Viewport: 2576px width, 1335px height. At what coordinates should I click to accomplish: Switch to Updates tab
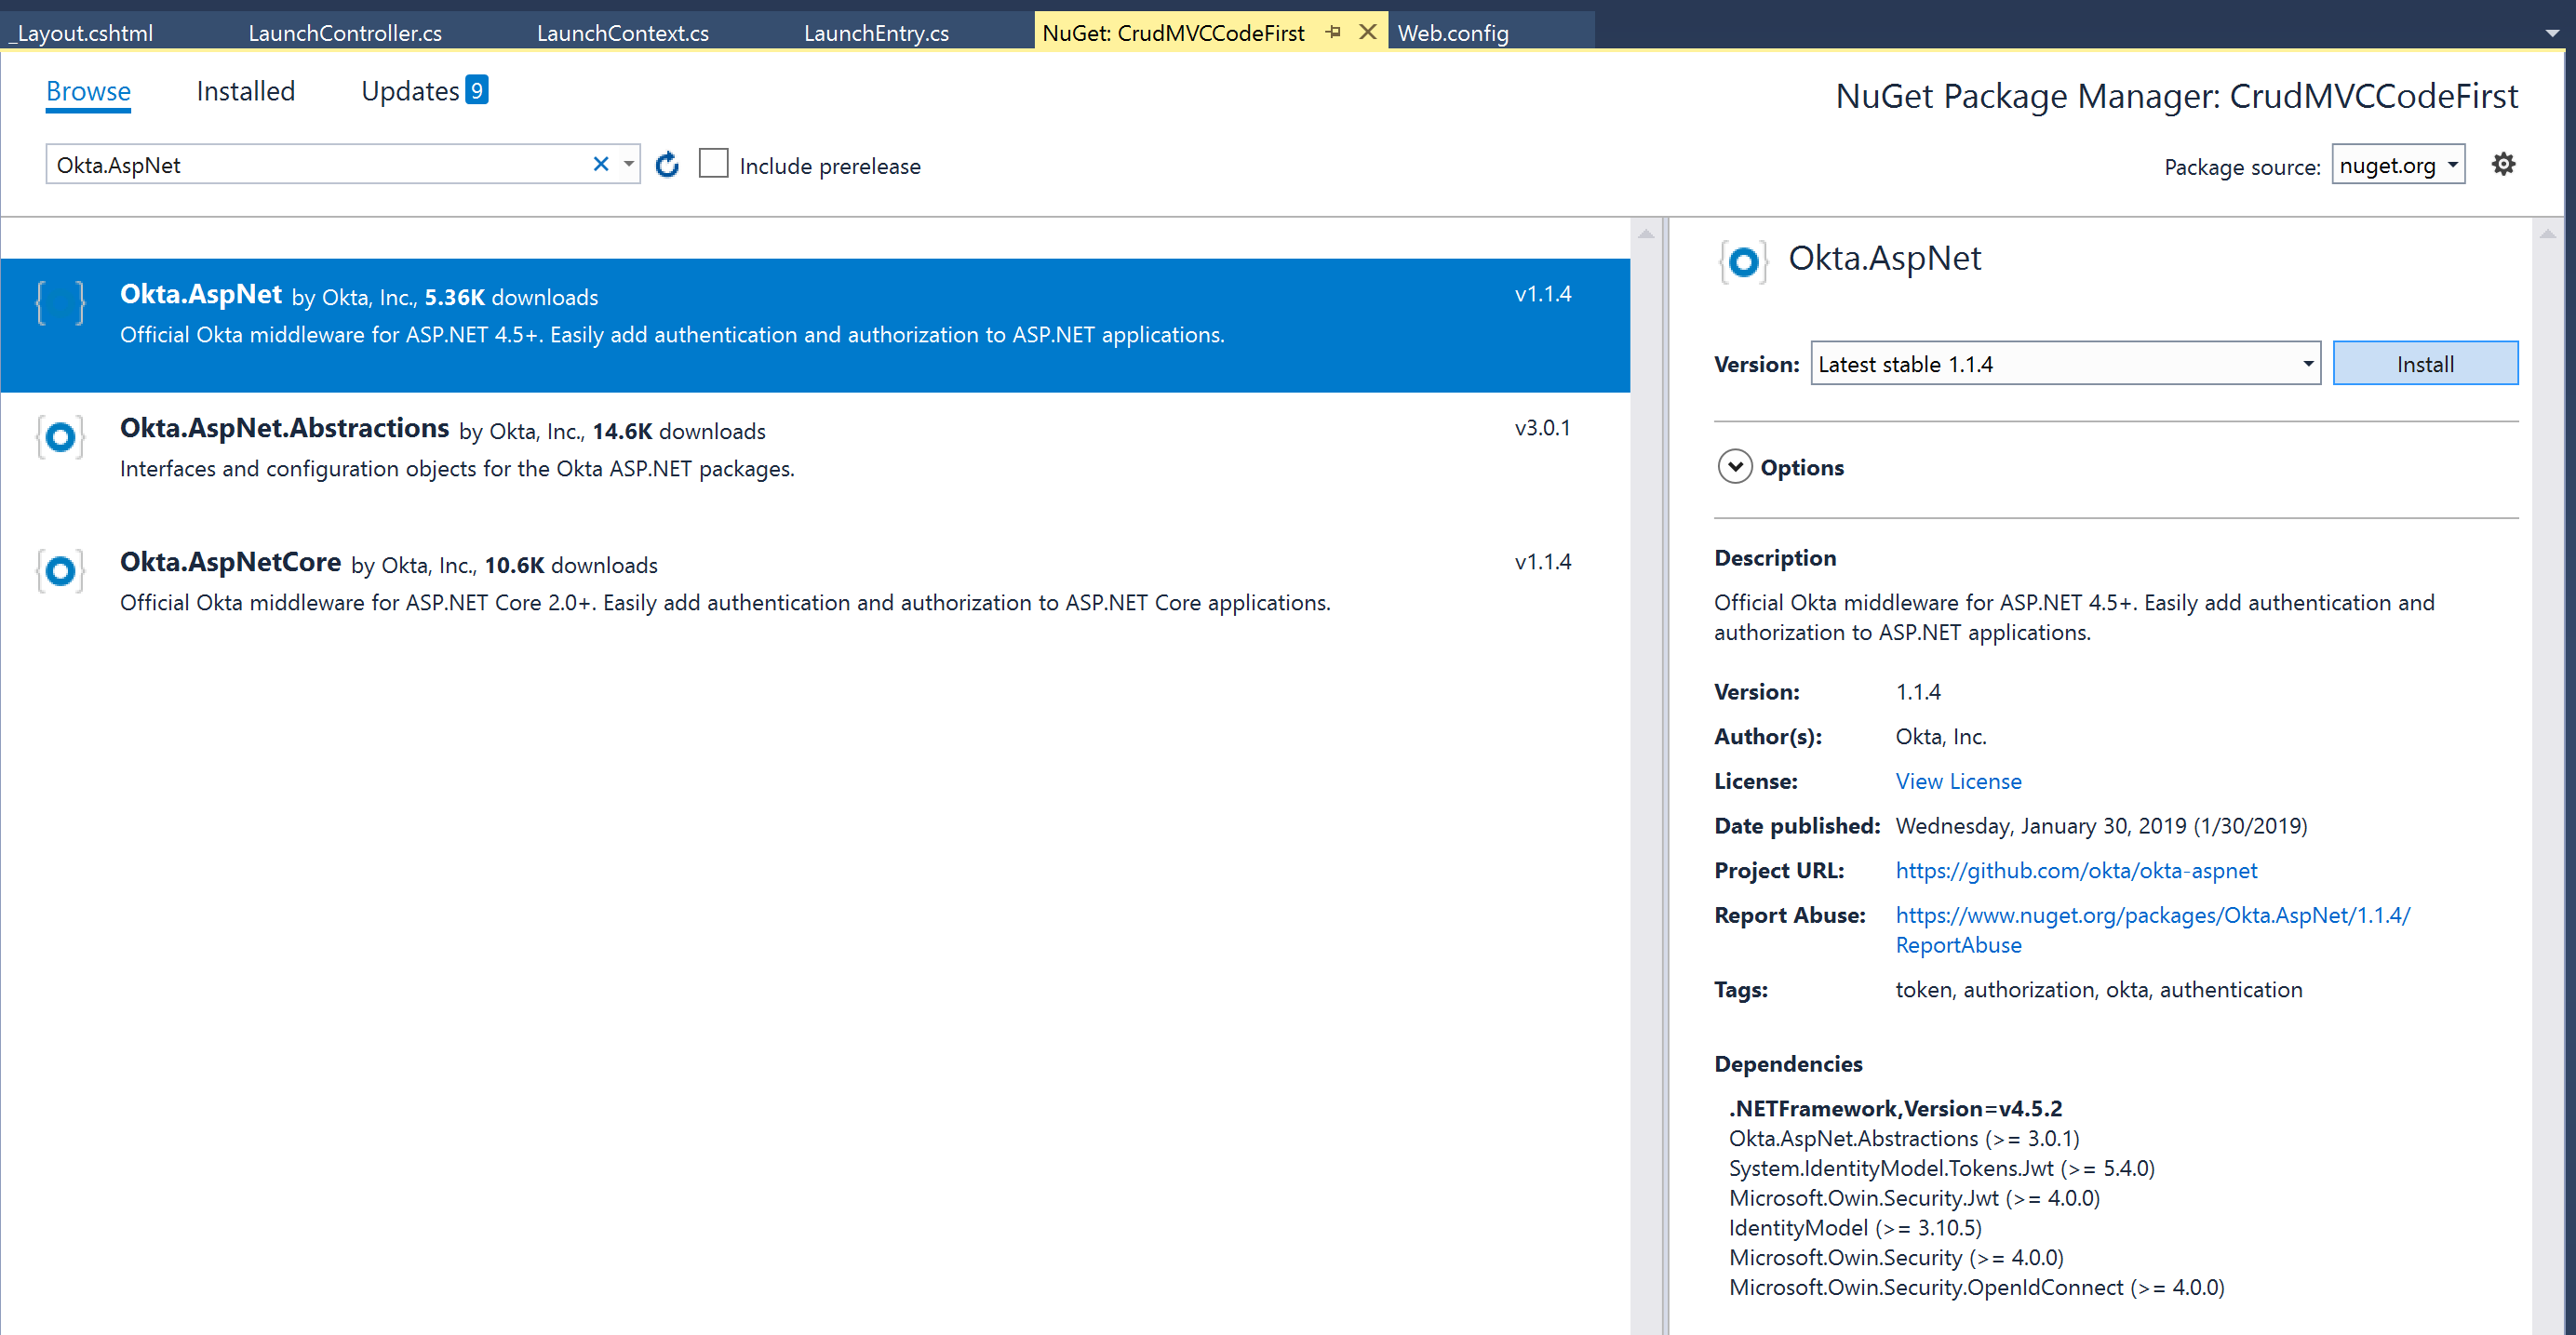click(x=410, y=92)
